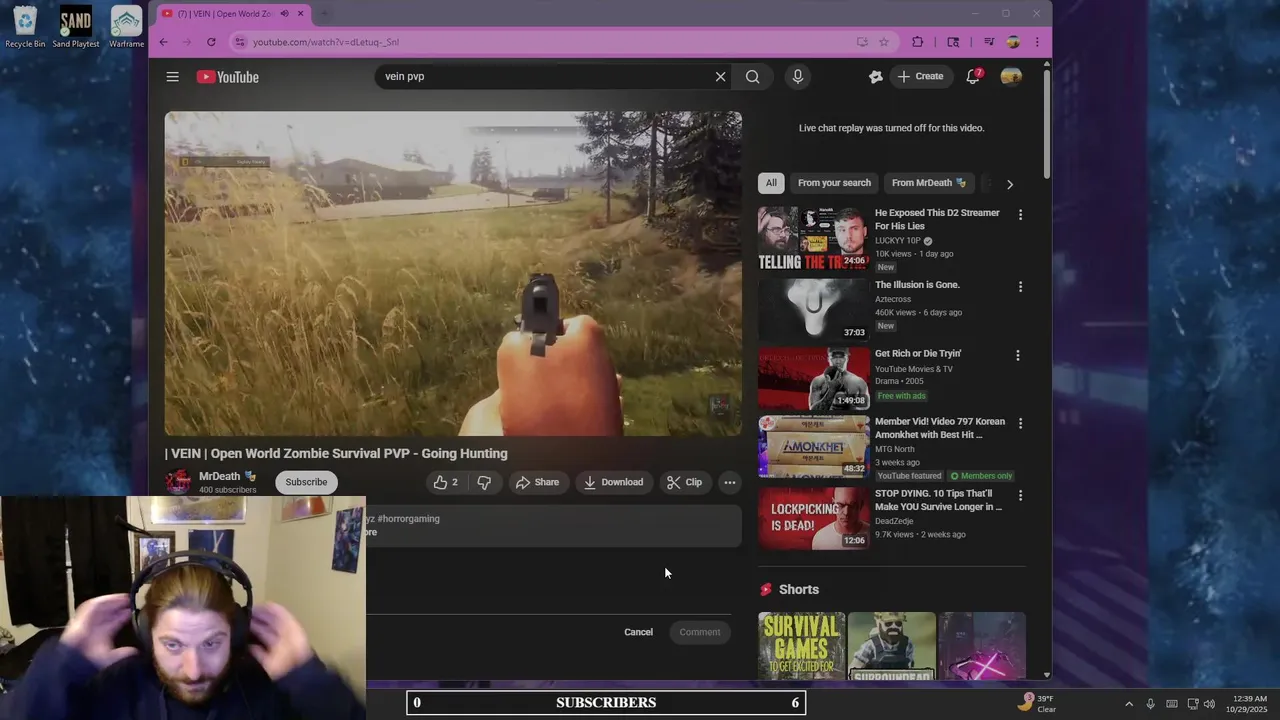Screen dimensions: 1280x720
Task: Open YouTube notifications bell
Action: point(973,77)
